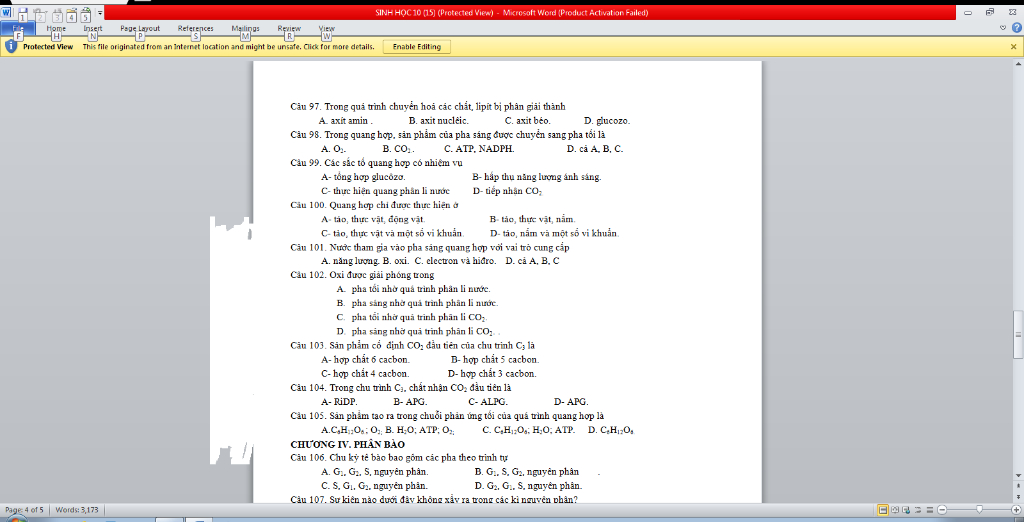Click the Print Preview icon with keytip 5
Screen dimensions: 1024x522
(86, 13)
